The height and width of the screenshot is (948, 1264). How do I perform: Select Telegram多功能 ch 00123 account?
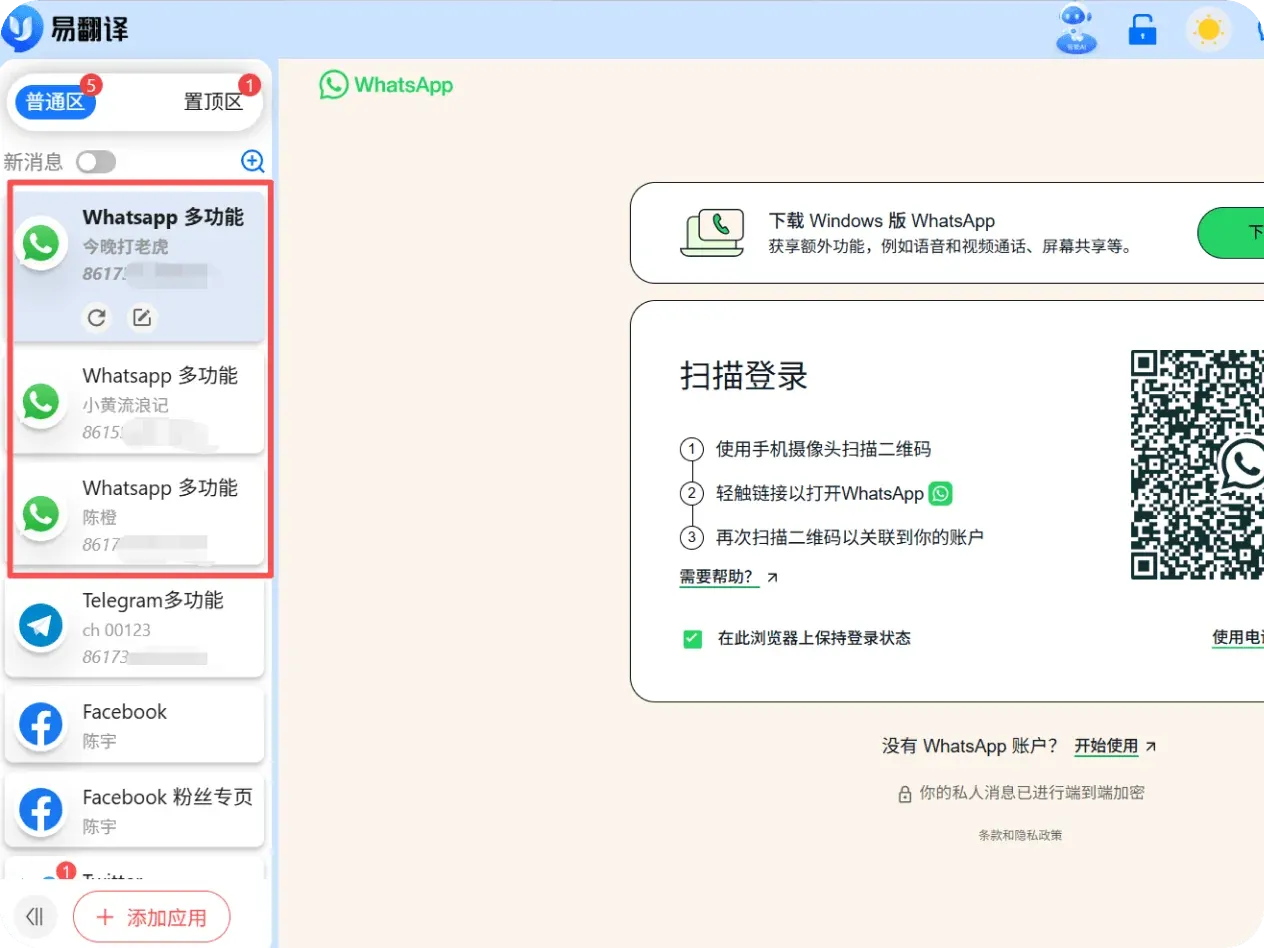click(136, 626)
